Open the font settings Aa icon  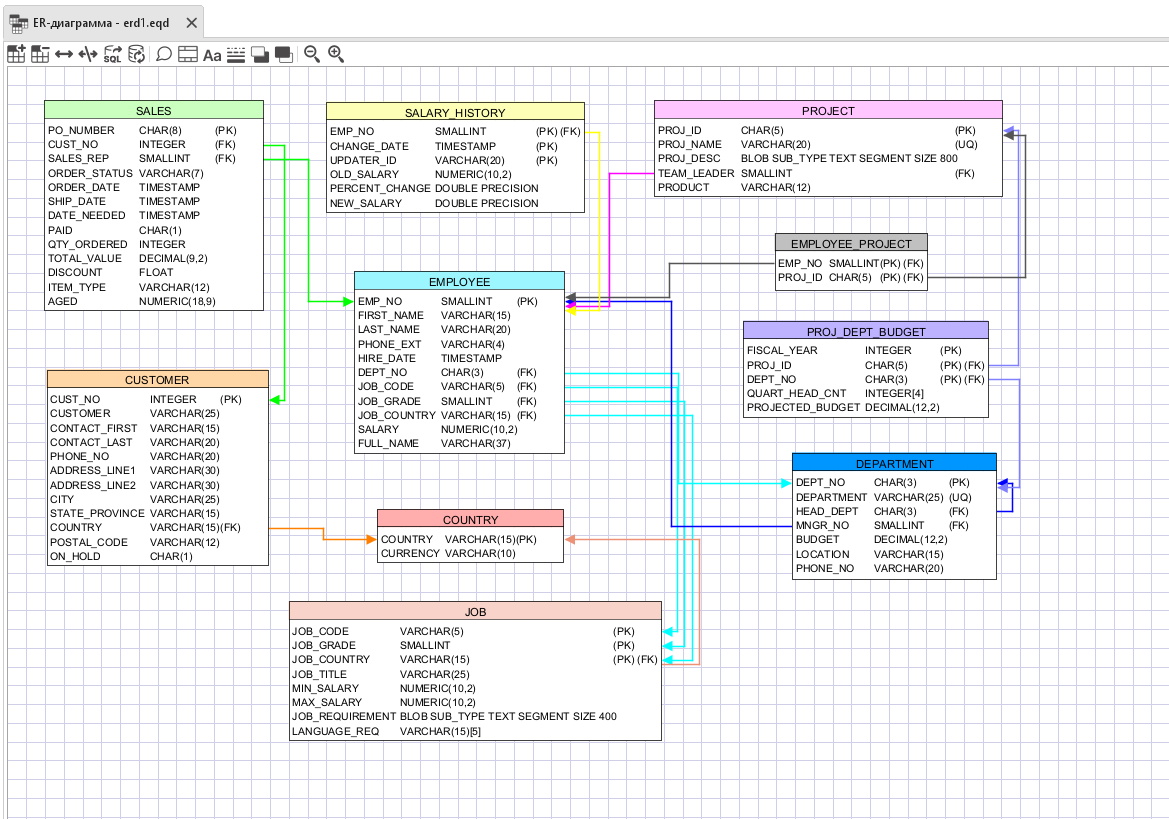point(212,54)
